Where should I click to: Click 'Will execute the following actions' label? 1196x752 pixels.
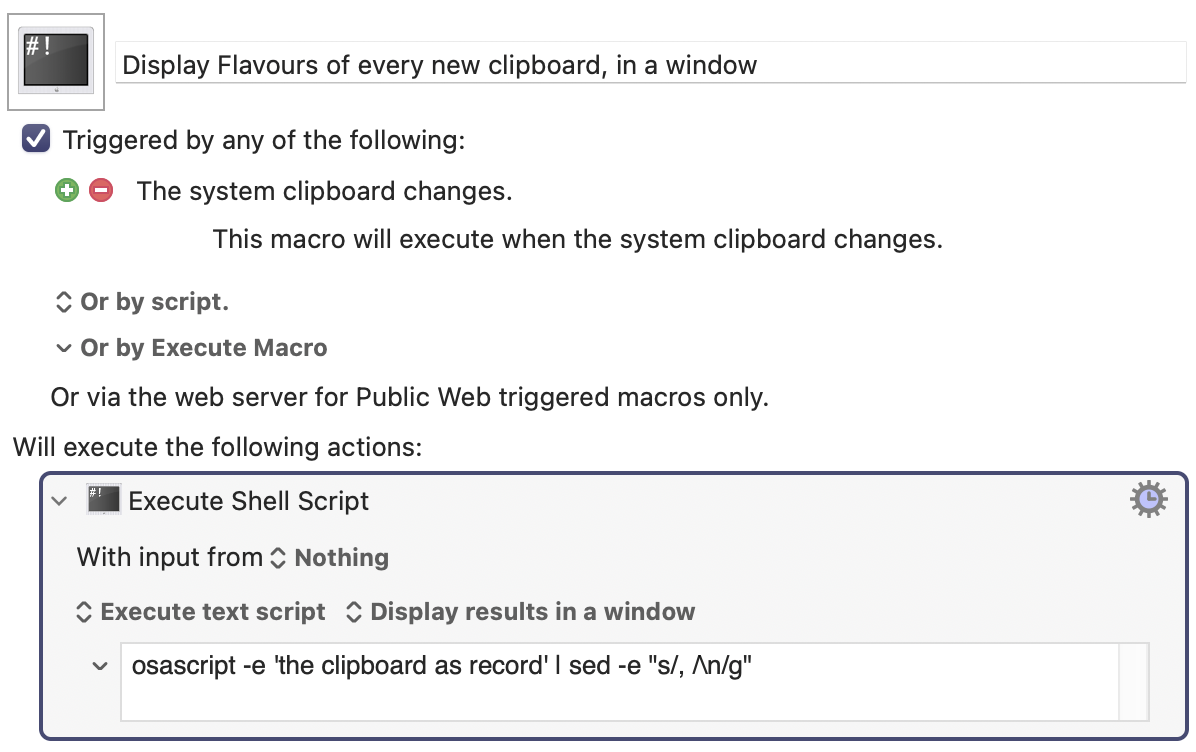tap(217, 447)
